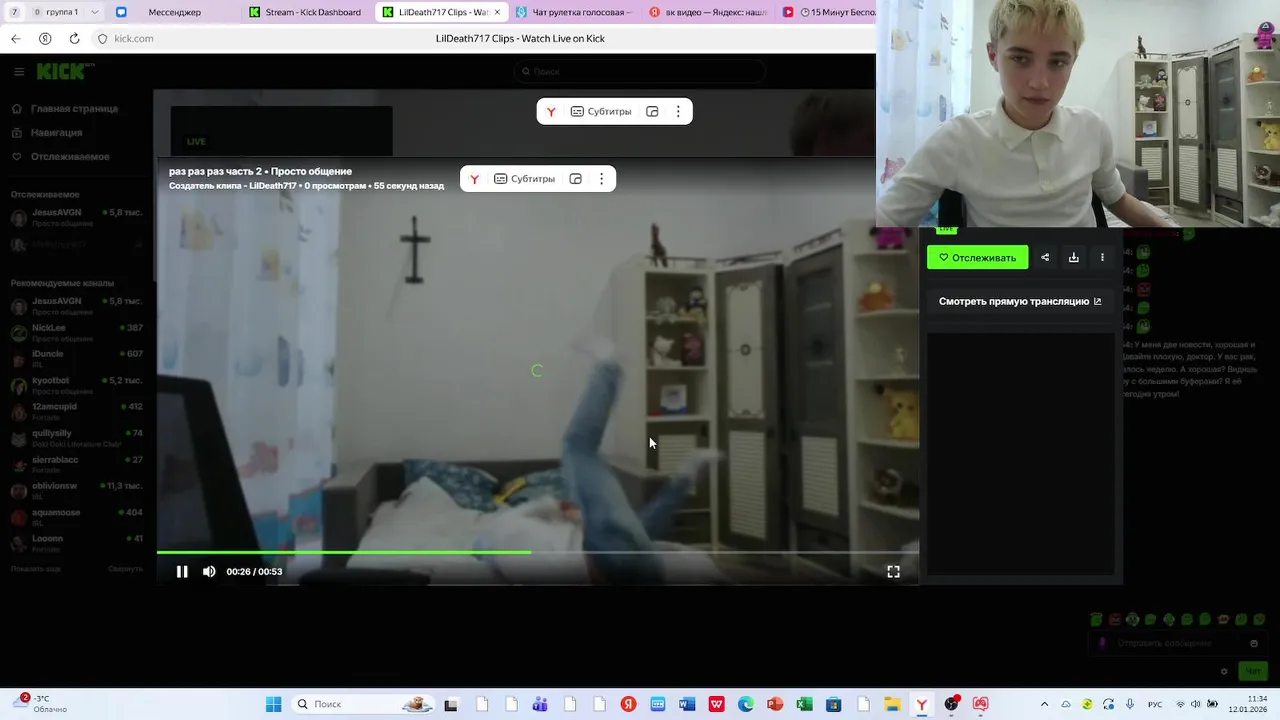Screen dimensions: 1280x720
Task: Switch to 15 Минут tab
Action: (x=828, y=12)
